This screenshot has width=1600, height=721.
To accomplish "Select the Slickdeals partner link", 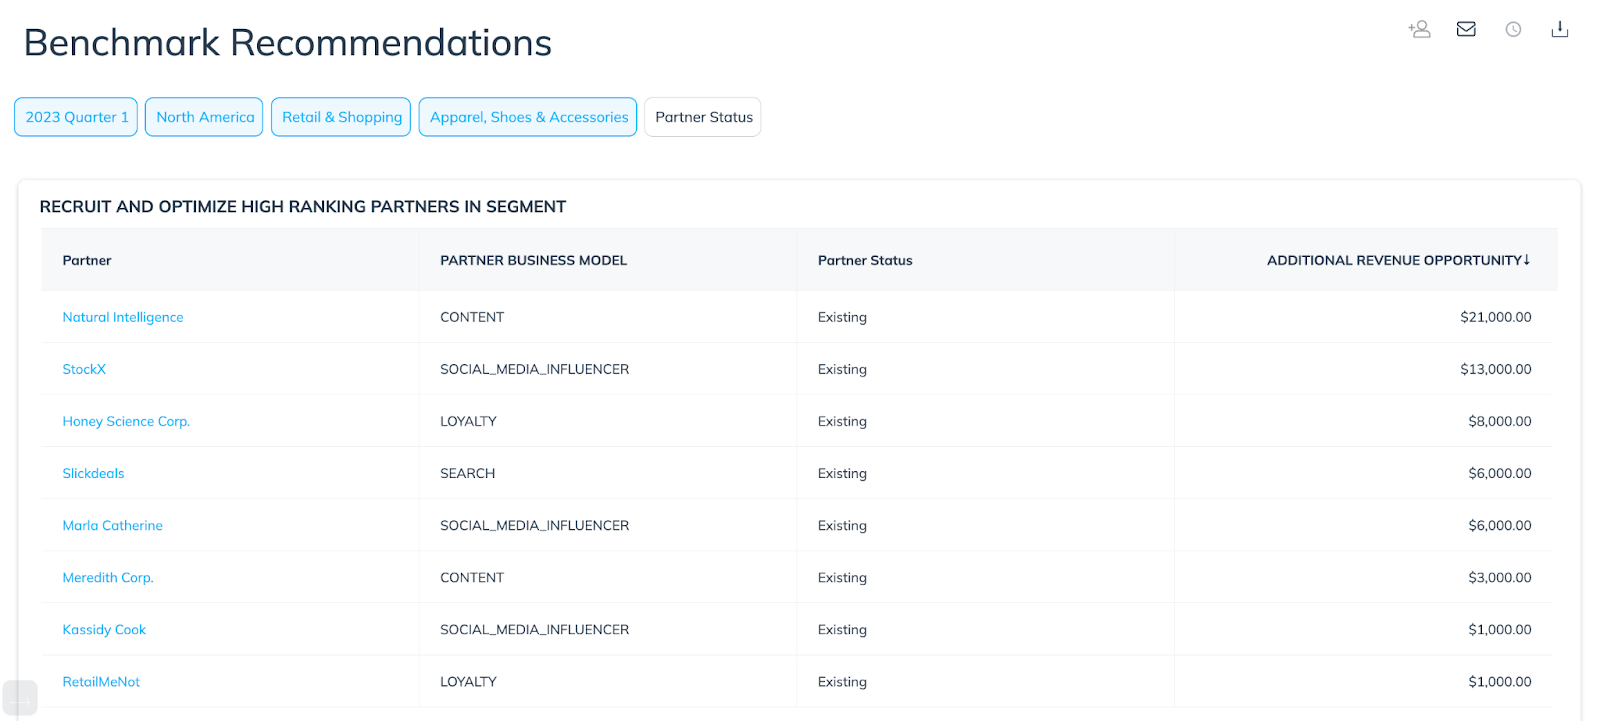I will pyautogui.click(x=93, y=473).
